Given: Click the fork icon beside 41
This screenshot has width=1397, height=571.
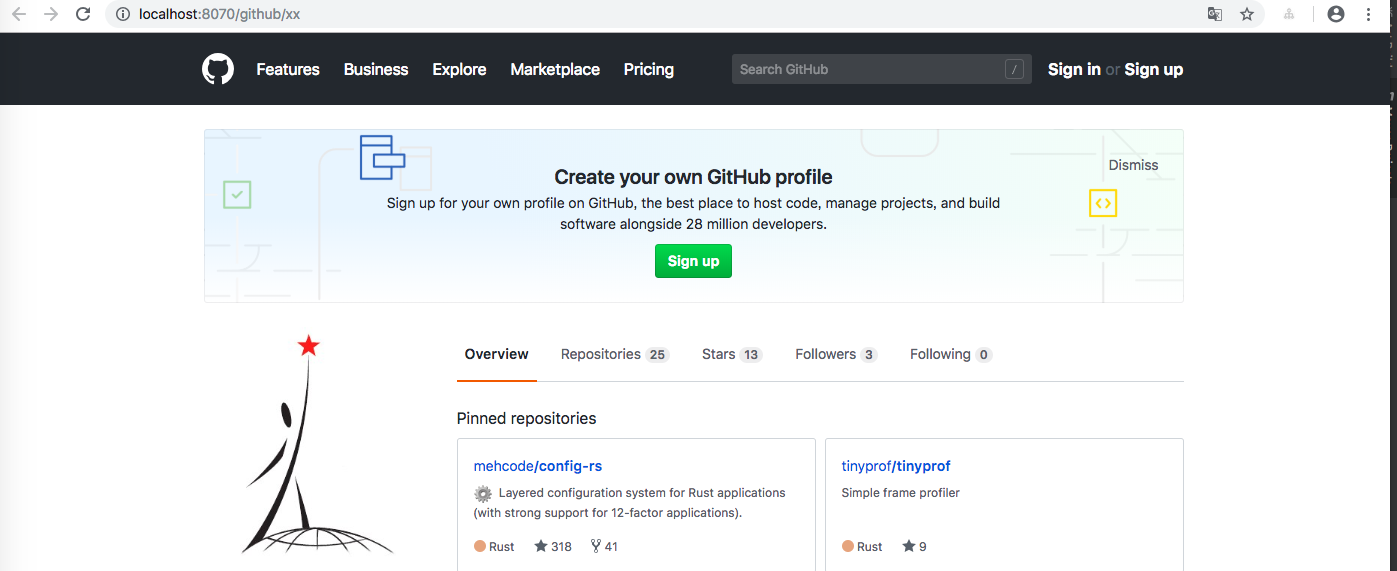Looking at the screenshot, I should [596, 546].
